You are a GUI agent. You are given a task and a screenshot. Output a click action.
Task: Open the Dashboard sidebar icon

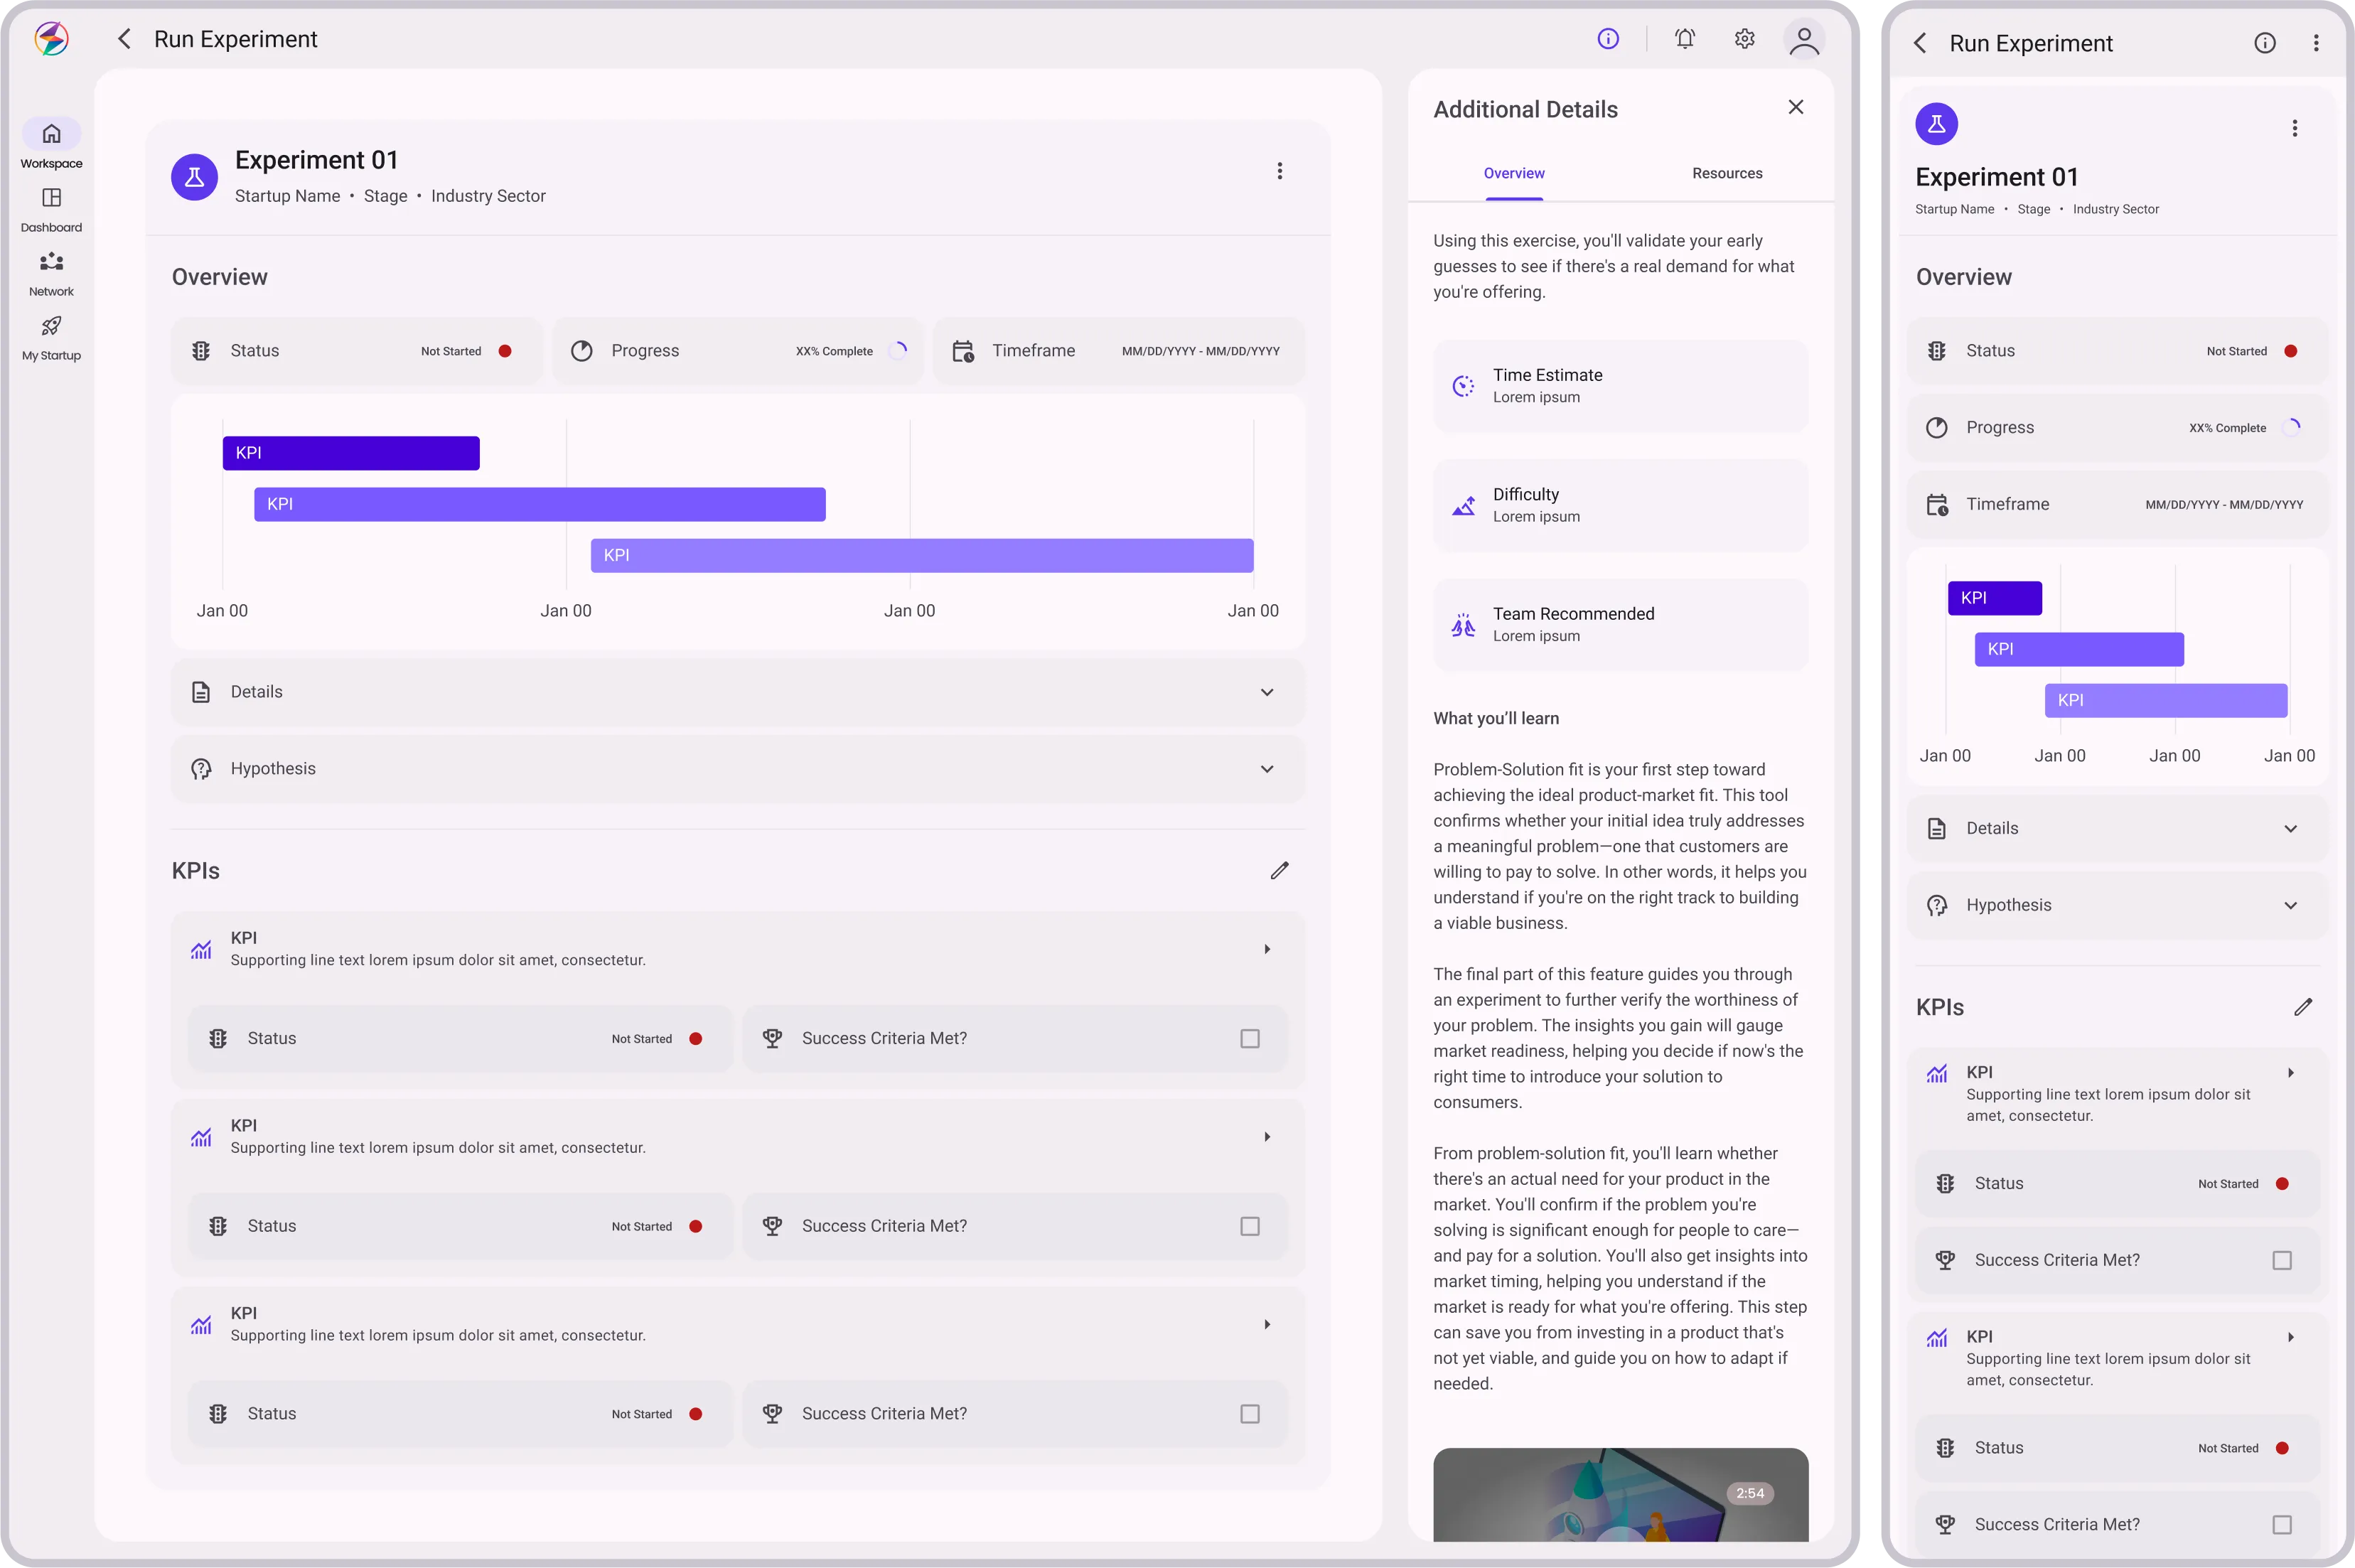[x=51, y=198]
